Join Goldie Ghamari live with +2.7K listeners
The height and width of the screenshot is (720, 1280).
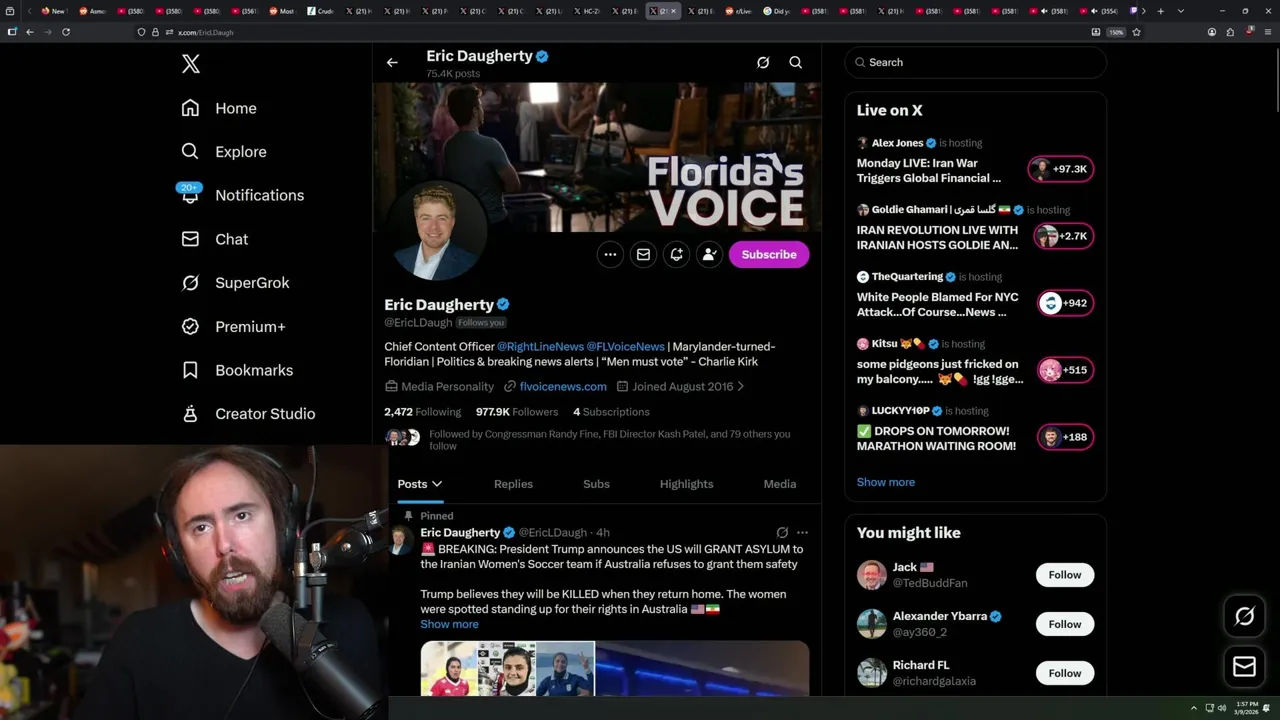click(x=1064, y=236)
